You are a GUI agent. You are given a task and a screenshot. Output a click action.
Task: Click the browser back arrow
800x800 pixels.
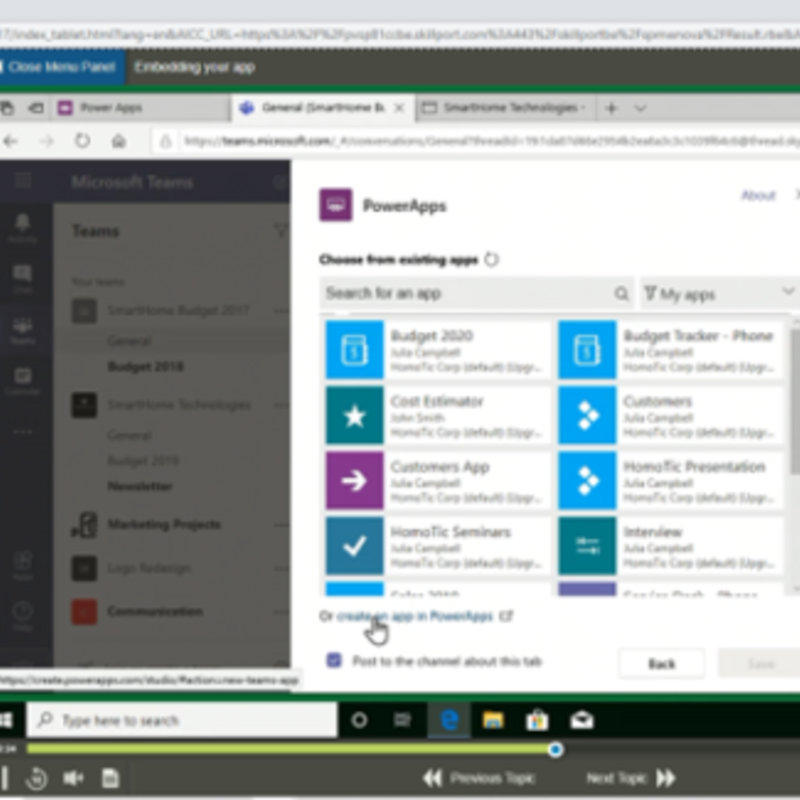point(11,141)
